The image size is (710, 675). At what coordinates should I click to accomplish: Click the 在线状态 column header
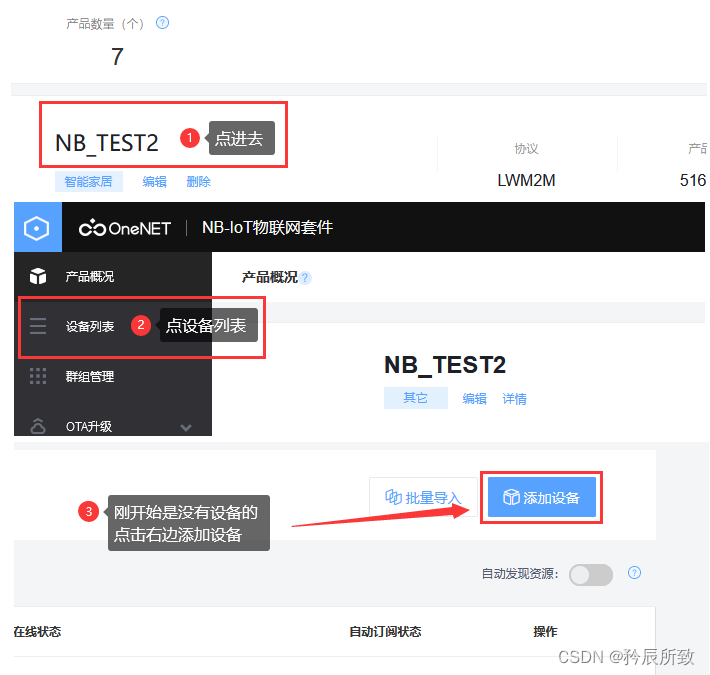tap(37, 632)
